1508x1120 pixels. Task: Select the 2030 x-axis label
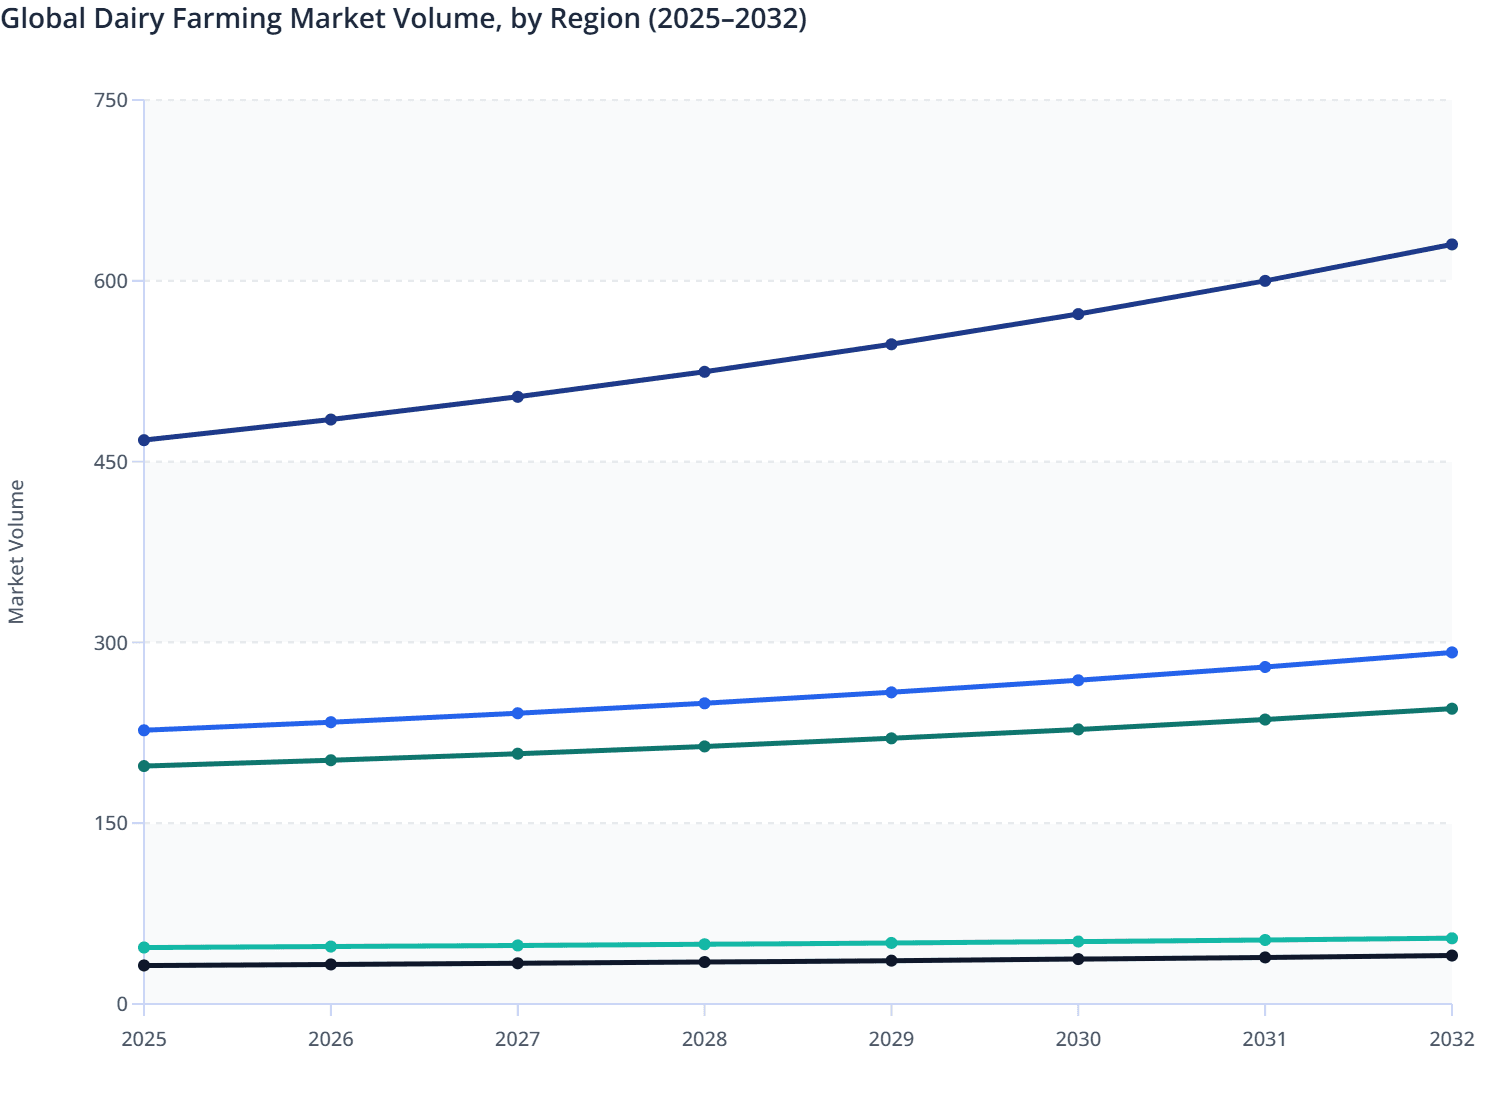pyautogui.click(x=1078, y=1040)
